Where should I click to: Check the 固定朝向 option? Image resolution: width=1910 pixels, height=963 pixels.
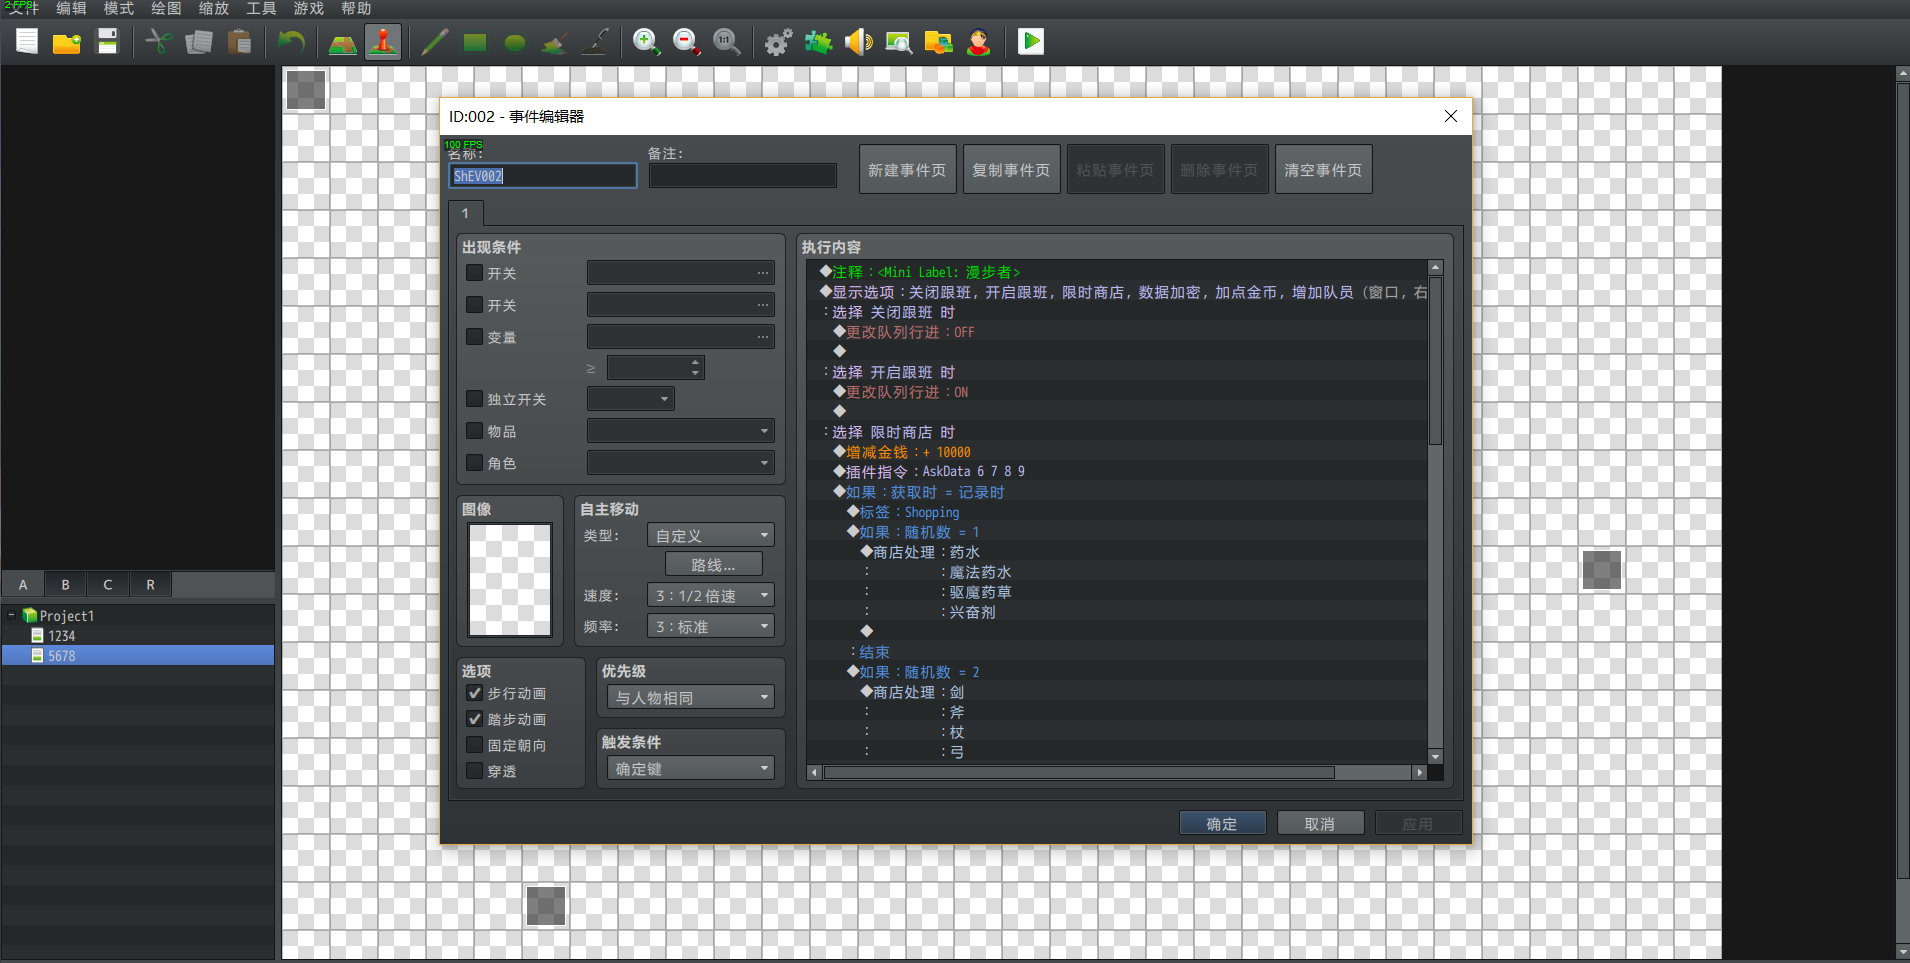click(x=475, y=745)
